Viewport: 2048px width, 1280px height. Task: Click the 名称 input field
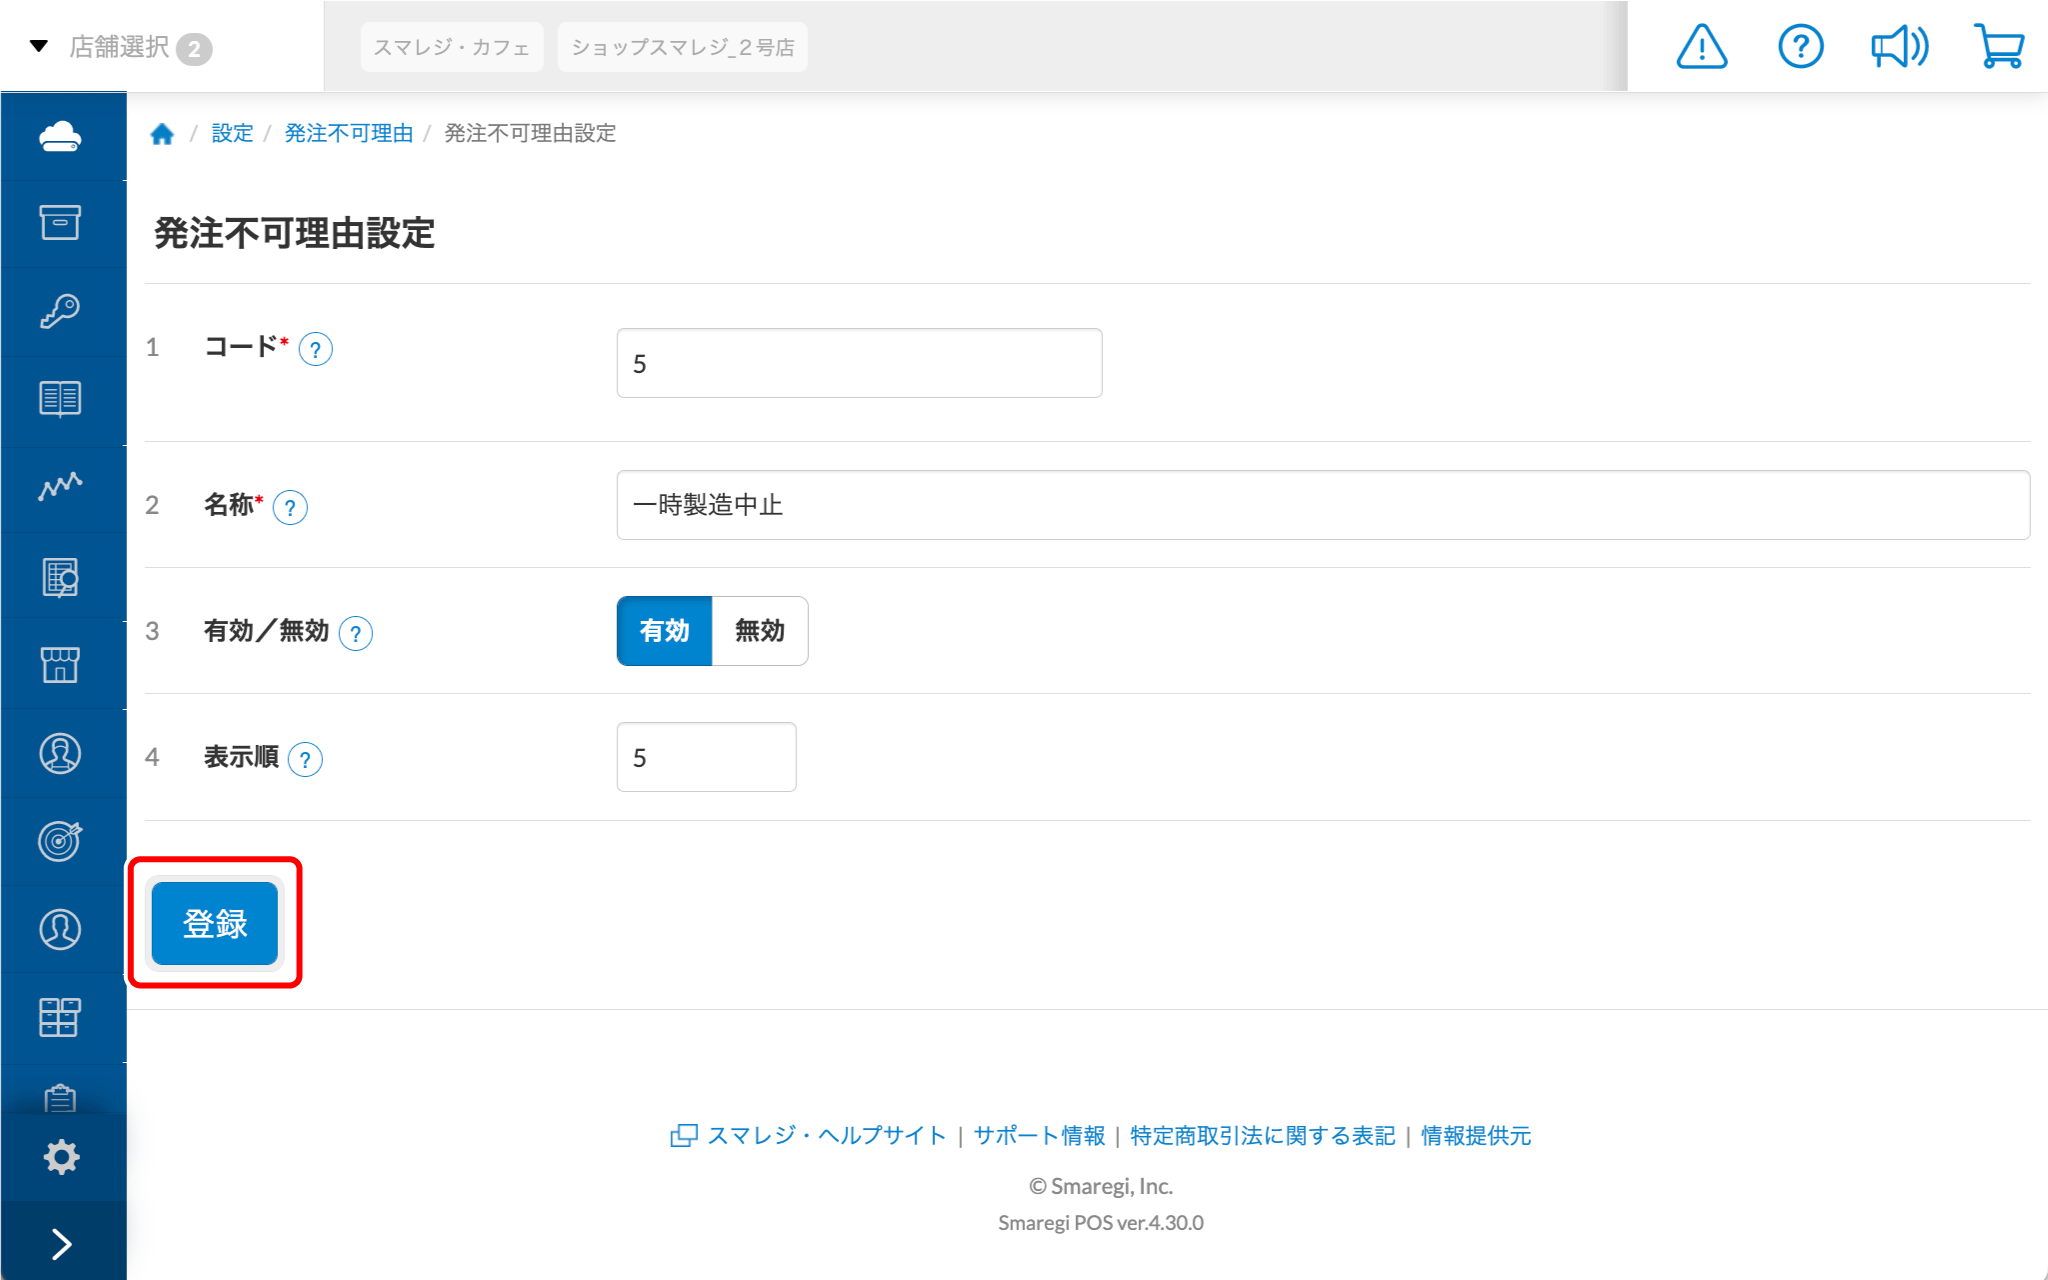1323,505
